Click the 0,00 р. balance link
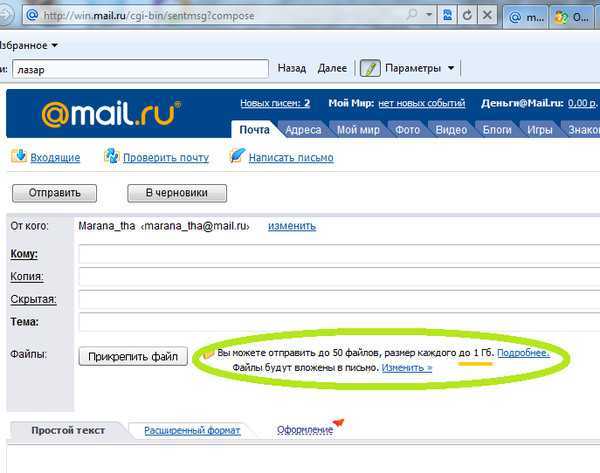Screen dimensions: 600x473 (582, 103)
